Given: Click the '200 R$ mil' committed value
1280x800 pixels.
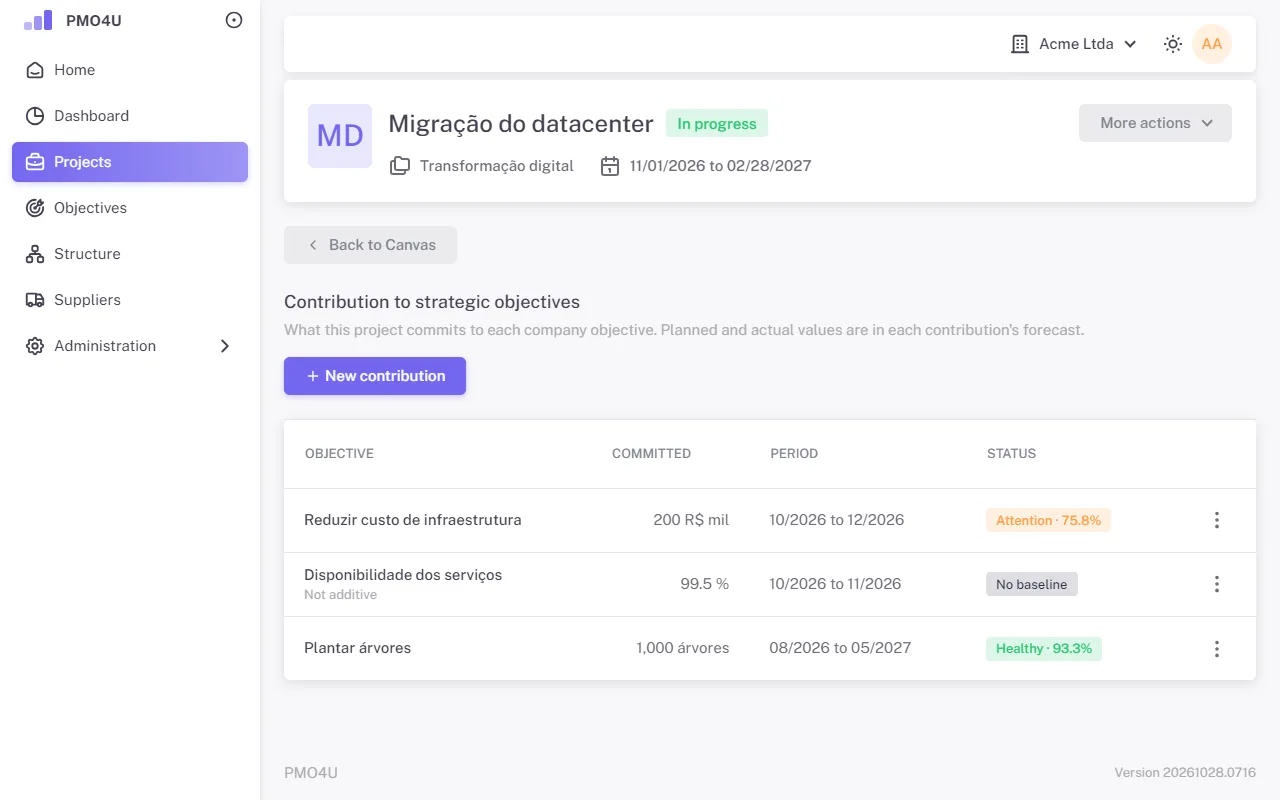Looking at the screenshot, I should tap(691, 520).
